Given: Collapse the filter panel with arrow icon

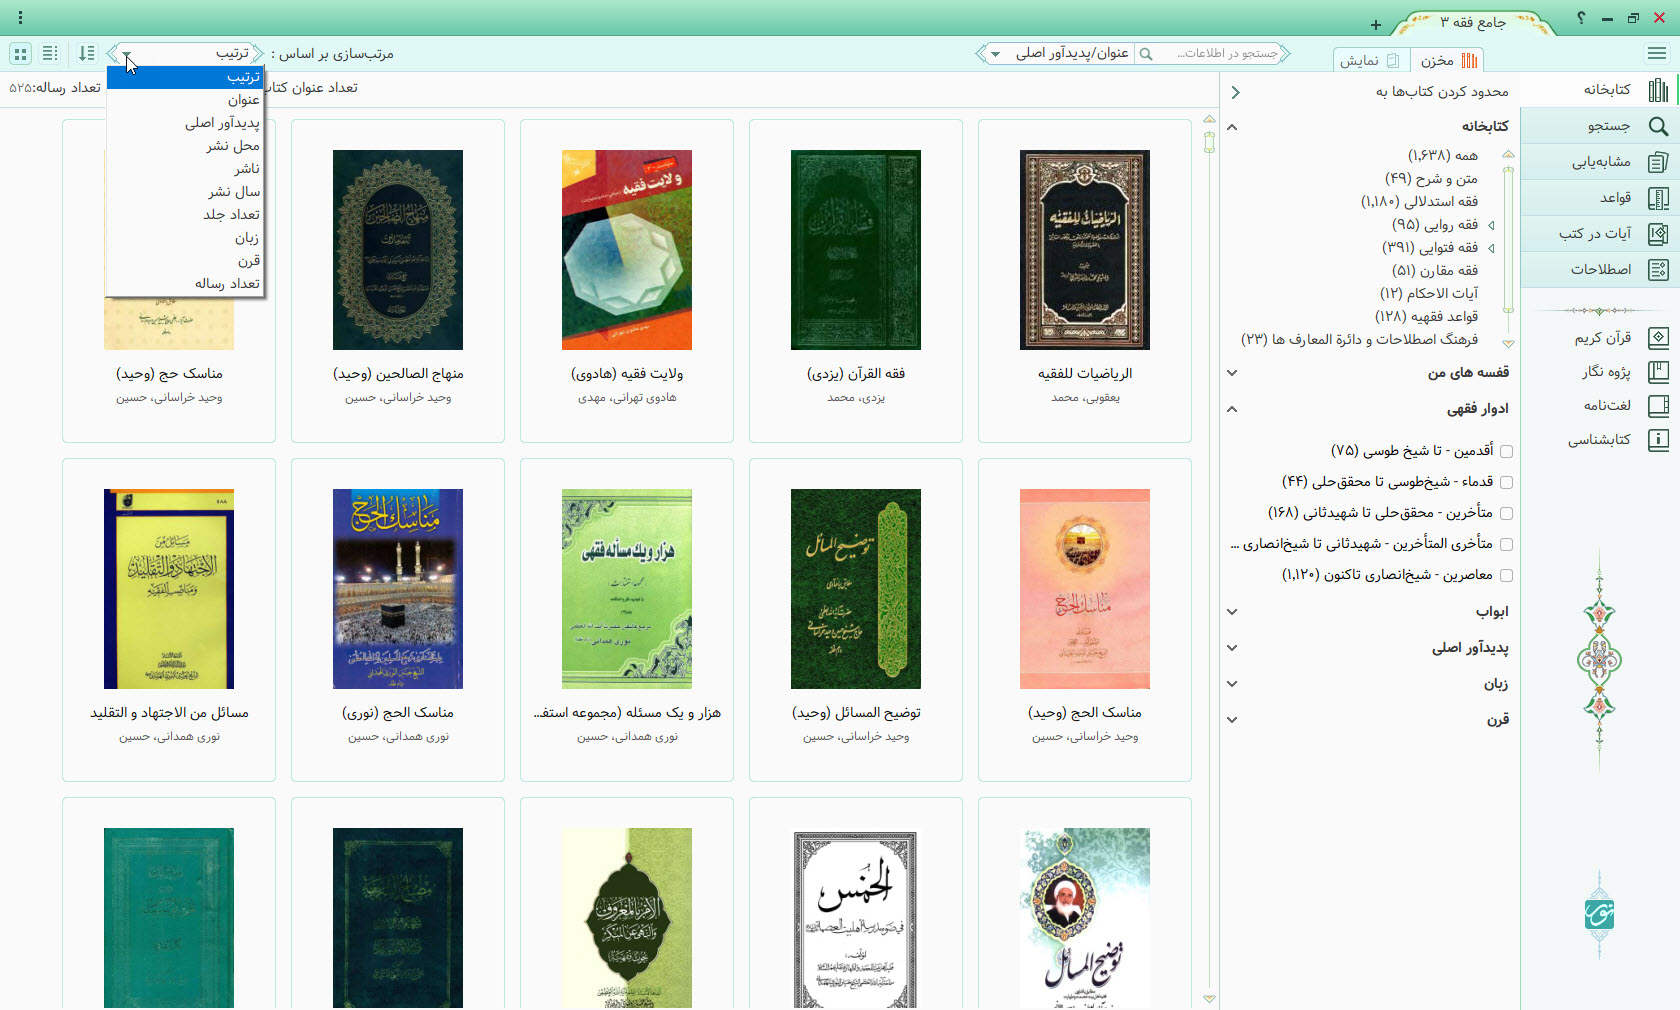Looking at the screenshot, I should [x=1235, y=92].
